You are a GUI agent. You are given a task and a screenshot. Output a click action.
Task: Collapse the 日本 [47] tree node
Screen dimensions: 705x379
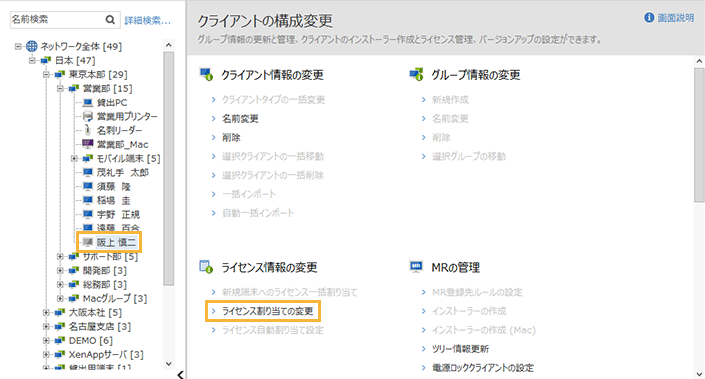pyautogui.click(x=32, y=60)
